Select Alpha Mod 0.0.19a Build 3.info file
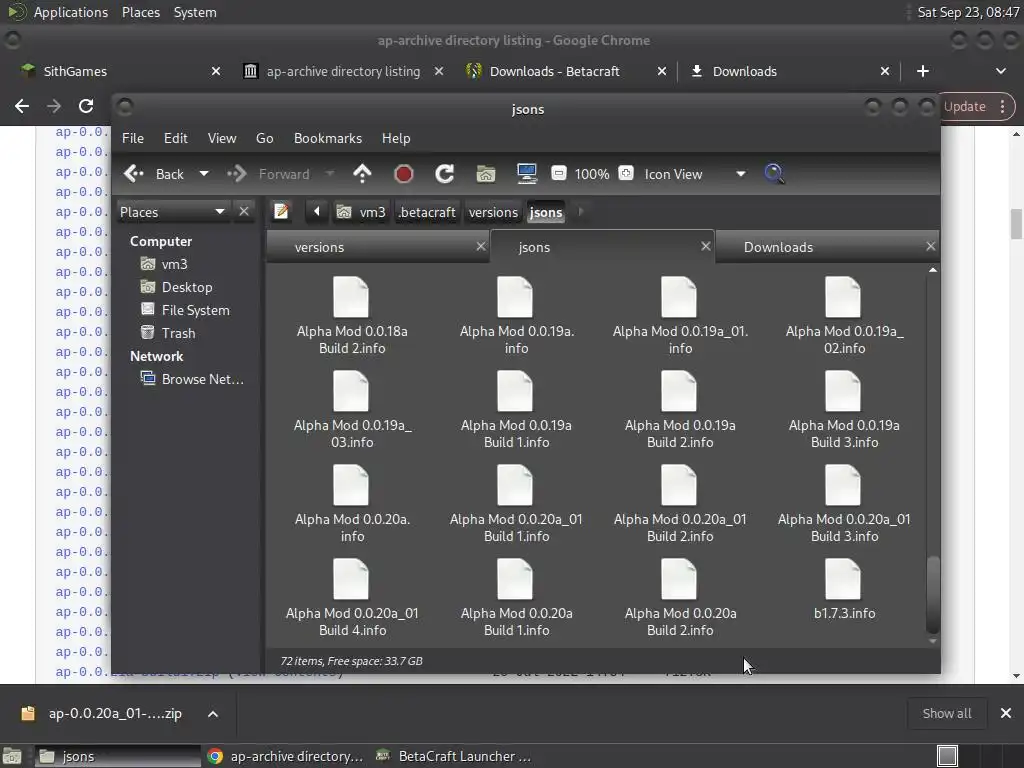The width and height of the screenshot is (1024, 768). [x=844, y=409]
